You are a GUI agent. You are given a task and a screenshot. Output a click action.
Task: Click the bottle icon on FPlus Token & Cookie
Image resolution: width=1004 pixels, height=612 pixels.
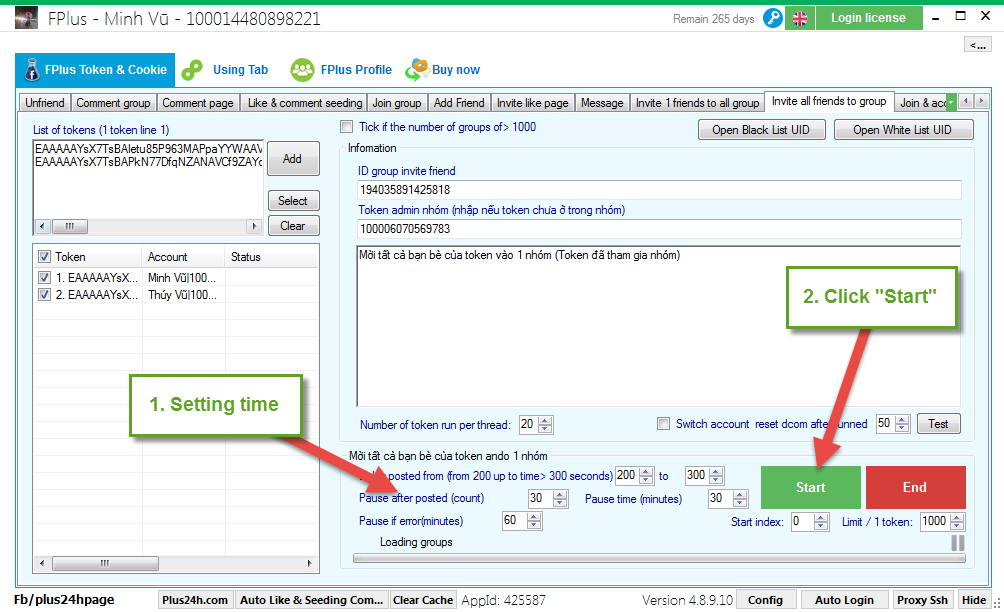[x=31, y=70]
